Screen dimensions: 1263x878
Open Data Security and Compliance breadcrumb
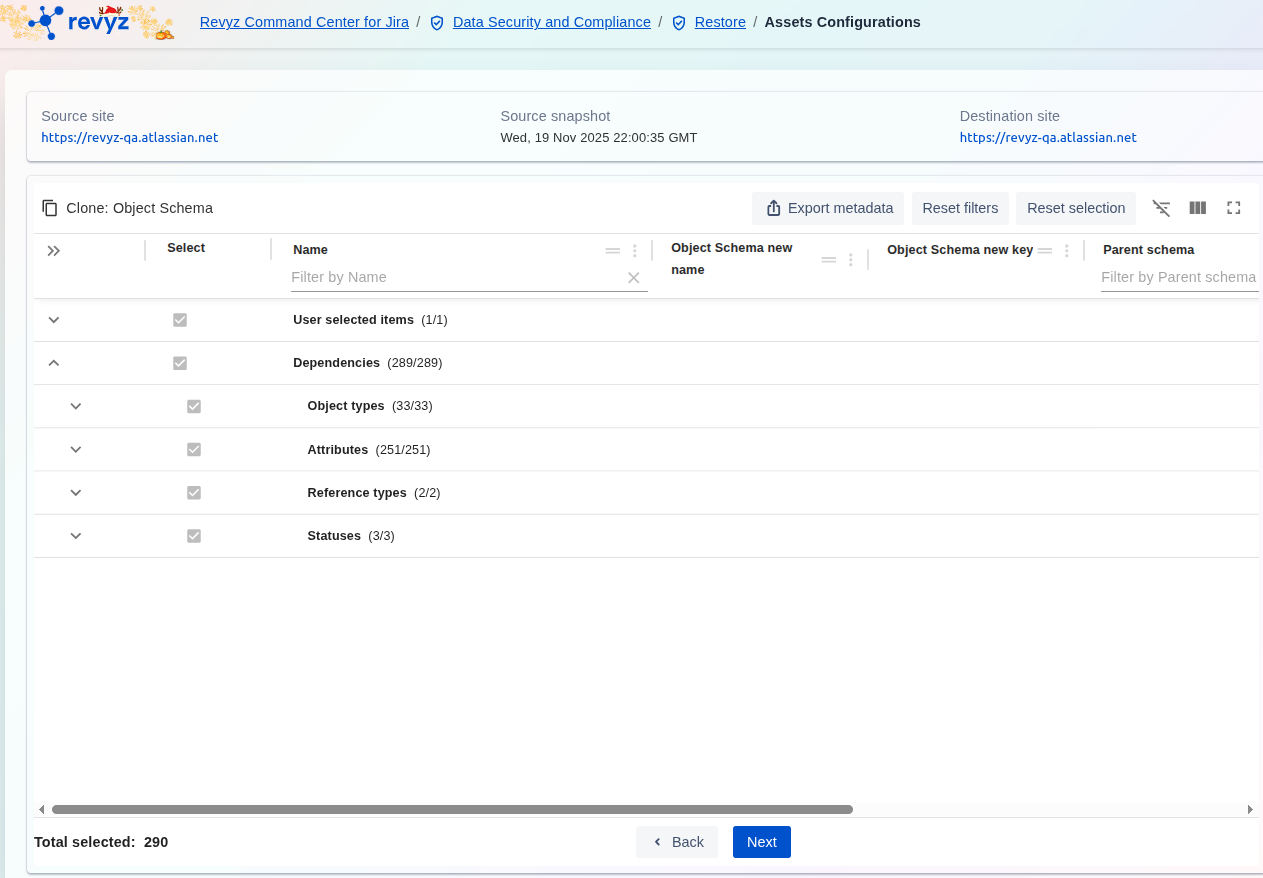click(551, 22)
